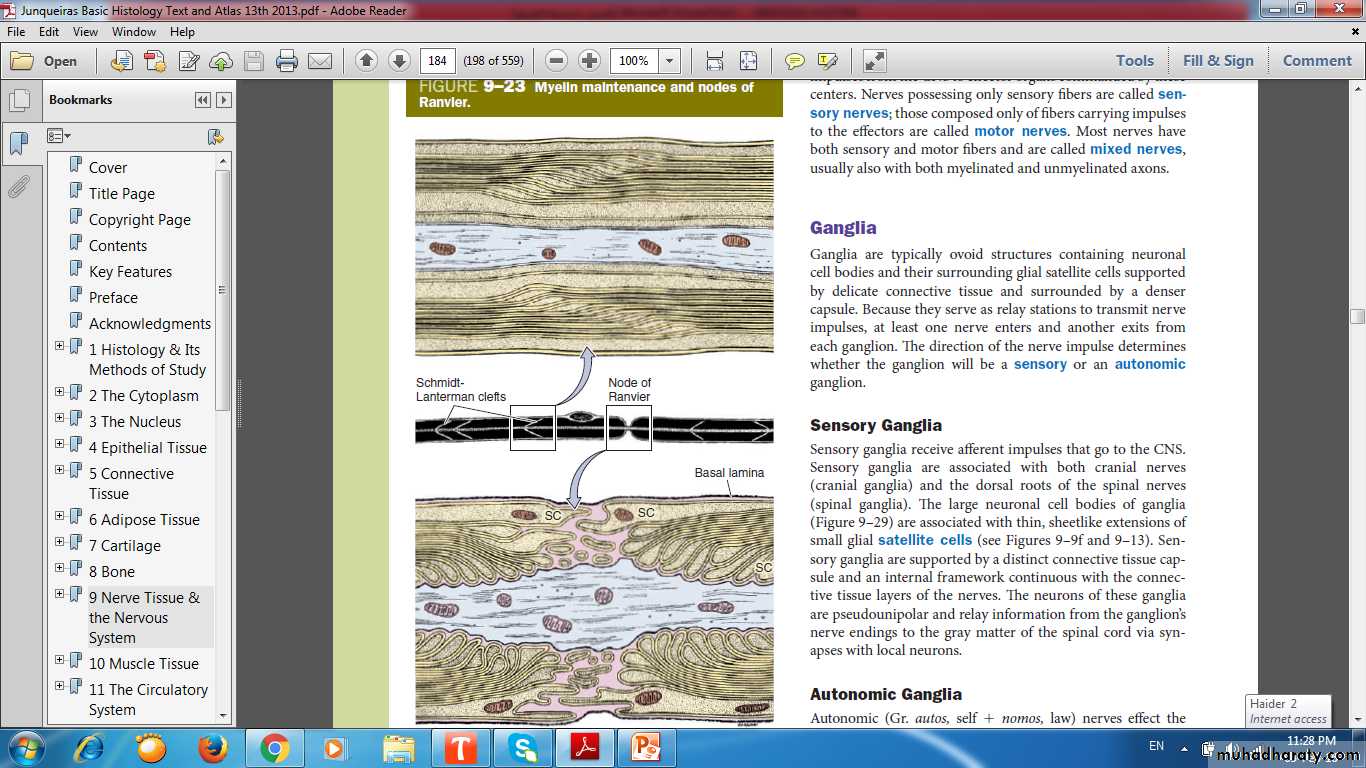
Task: Go to previous page with up arrow
Action: 366,61
